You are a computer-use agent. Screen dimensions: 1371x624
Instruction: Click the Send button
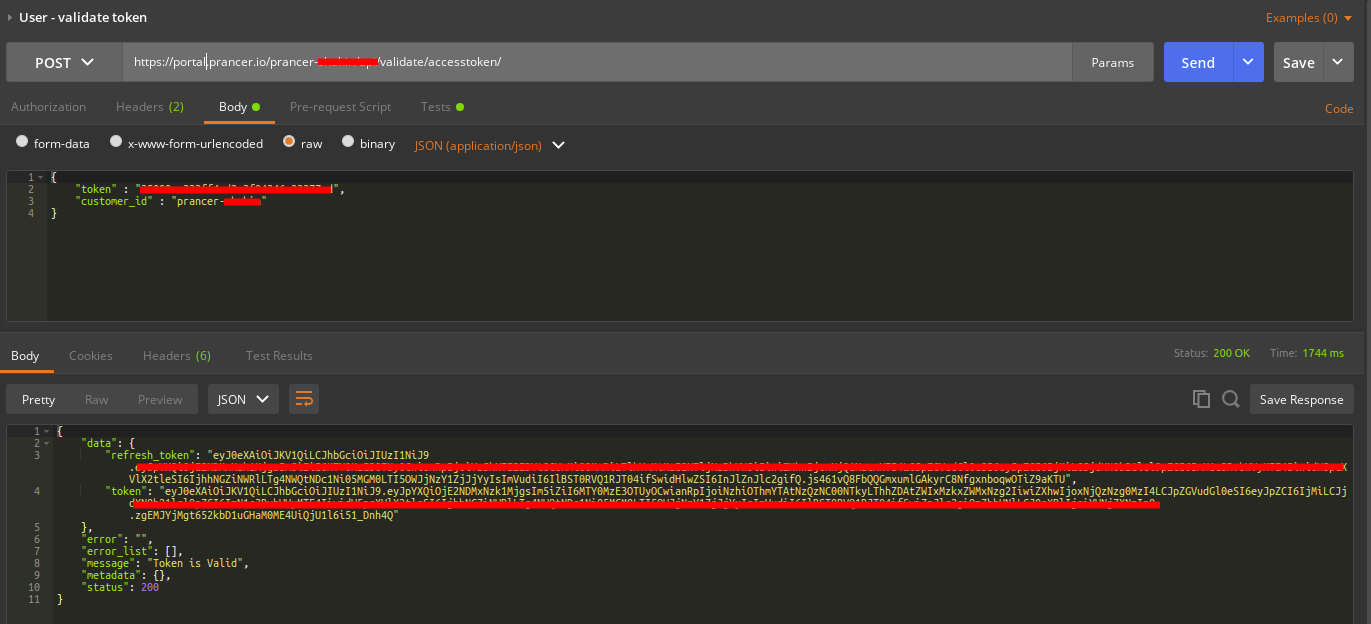(1198, 62)
